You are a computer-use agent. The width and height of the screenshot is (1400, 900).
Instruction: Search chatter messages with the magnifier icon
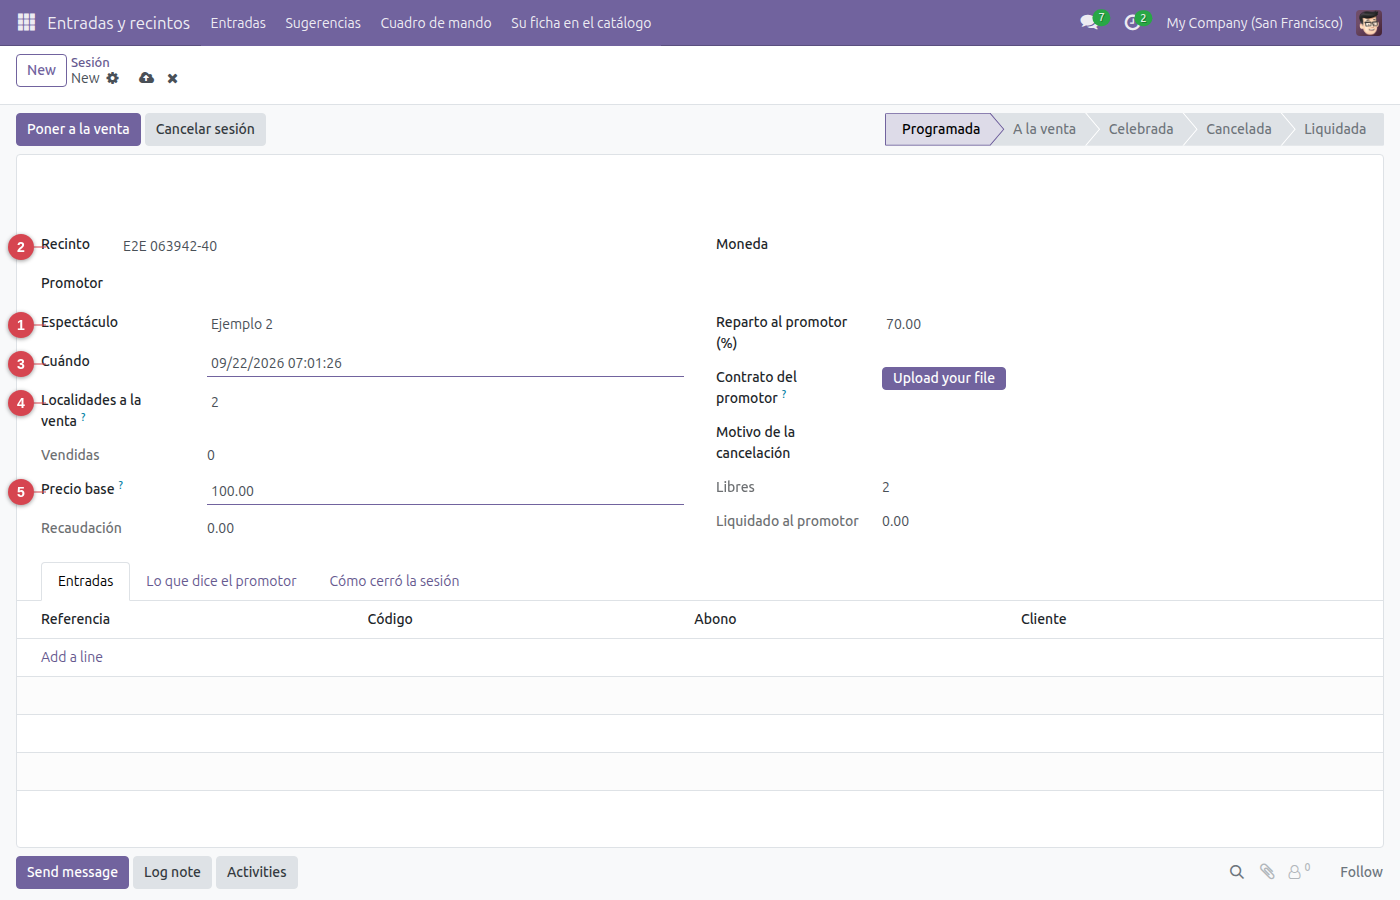pos(1237,872)
